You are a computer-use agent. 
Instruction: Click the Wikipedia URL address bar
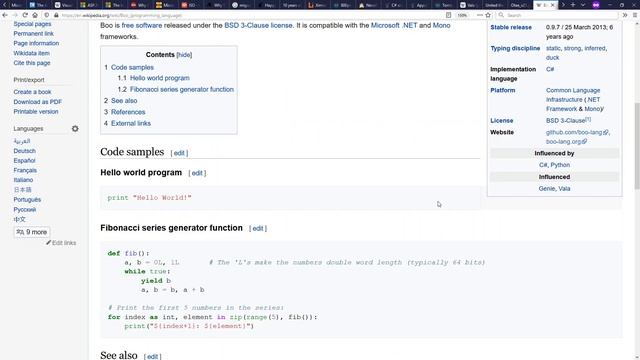(245, 15)
